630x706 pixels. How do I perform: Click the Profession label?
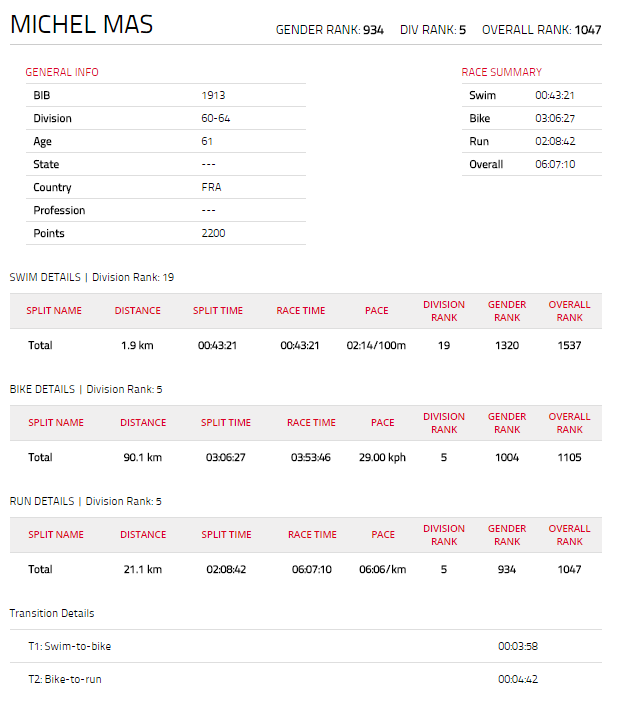point(59,210)
